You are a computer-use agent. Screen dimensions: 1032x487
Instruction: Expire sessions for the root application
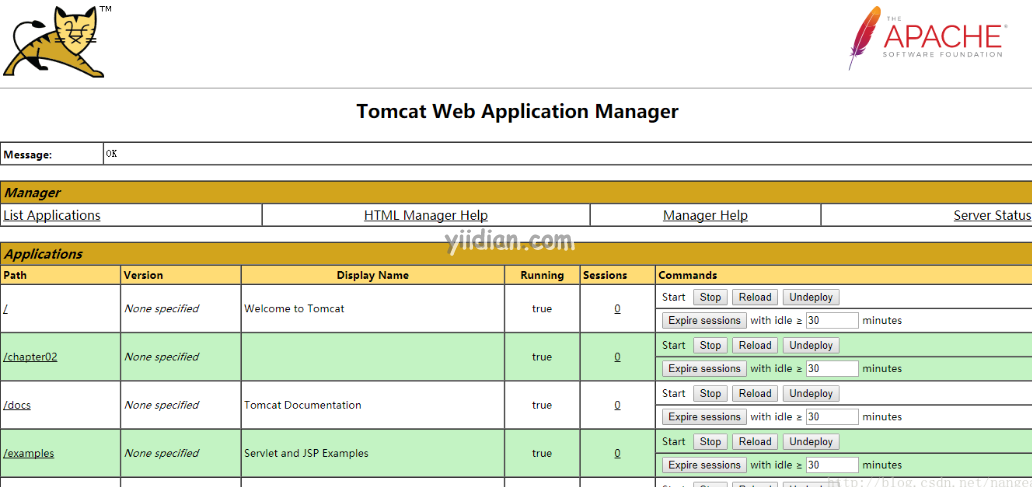704,320
